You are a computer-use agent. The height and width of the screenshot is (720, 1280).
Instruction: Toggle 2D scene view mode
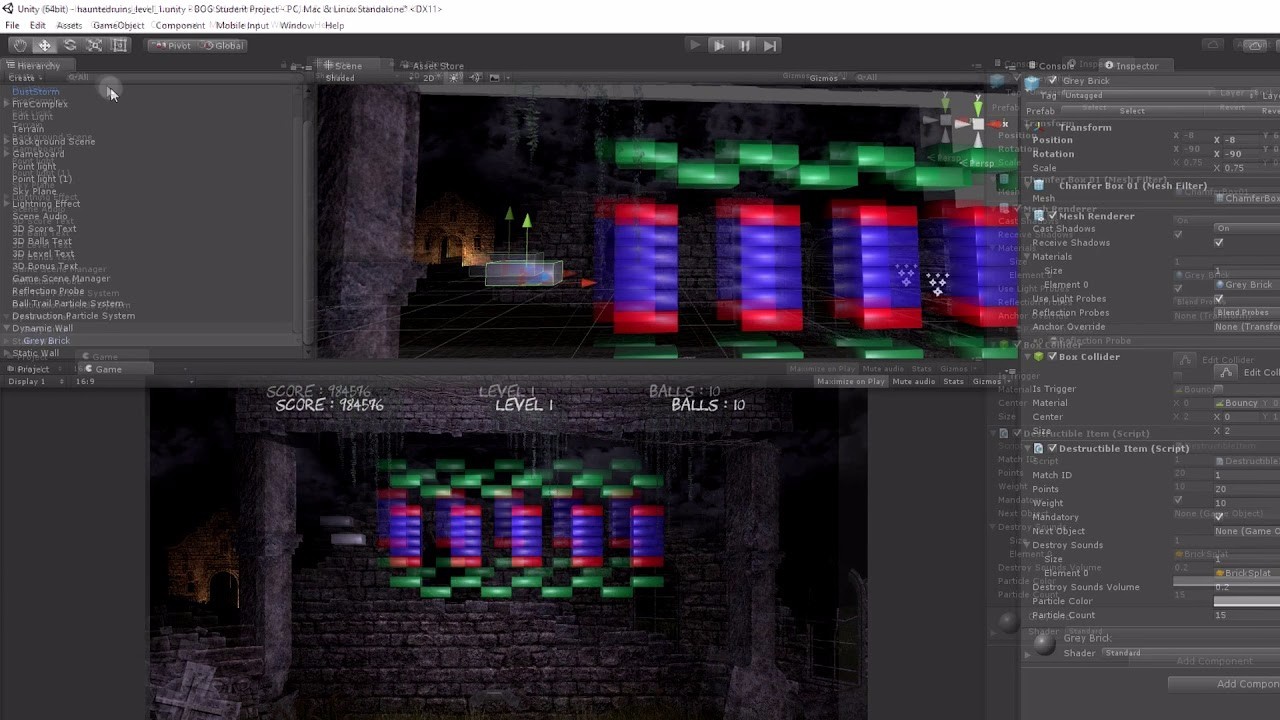430,78
